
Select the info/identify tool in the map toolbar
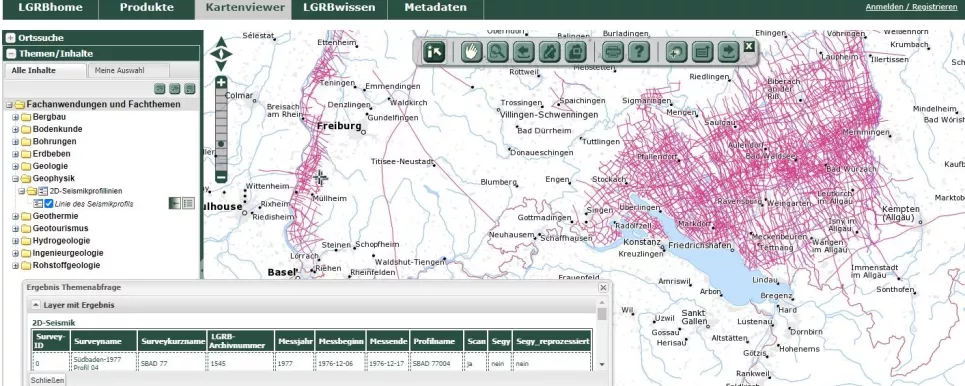tap(434, 52)
